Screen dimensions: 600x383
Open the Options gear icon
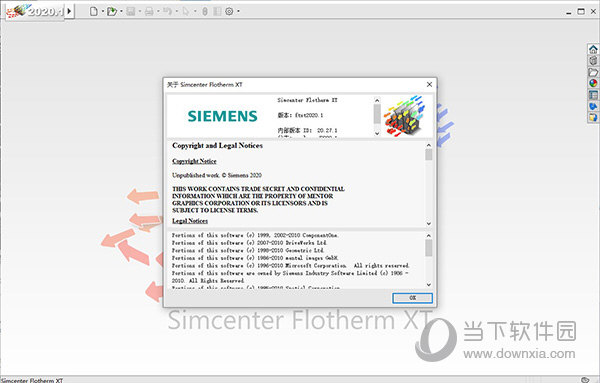tap(229, 11)
